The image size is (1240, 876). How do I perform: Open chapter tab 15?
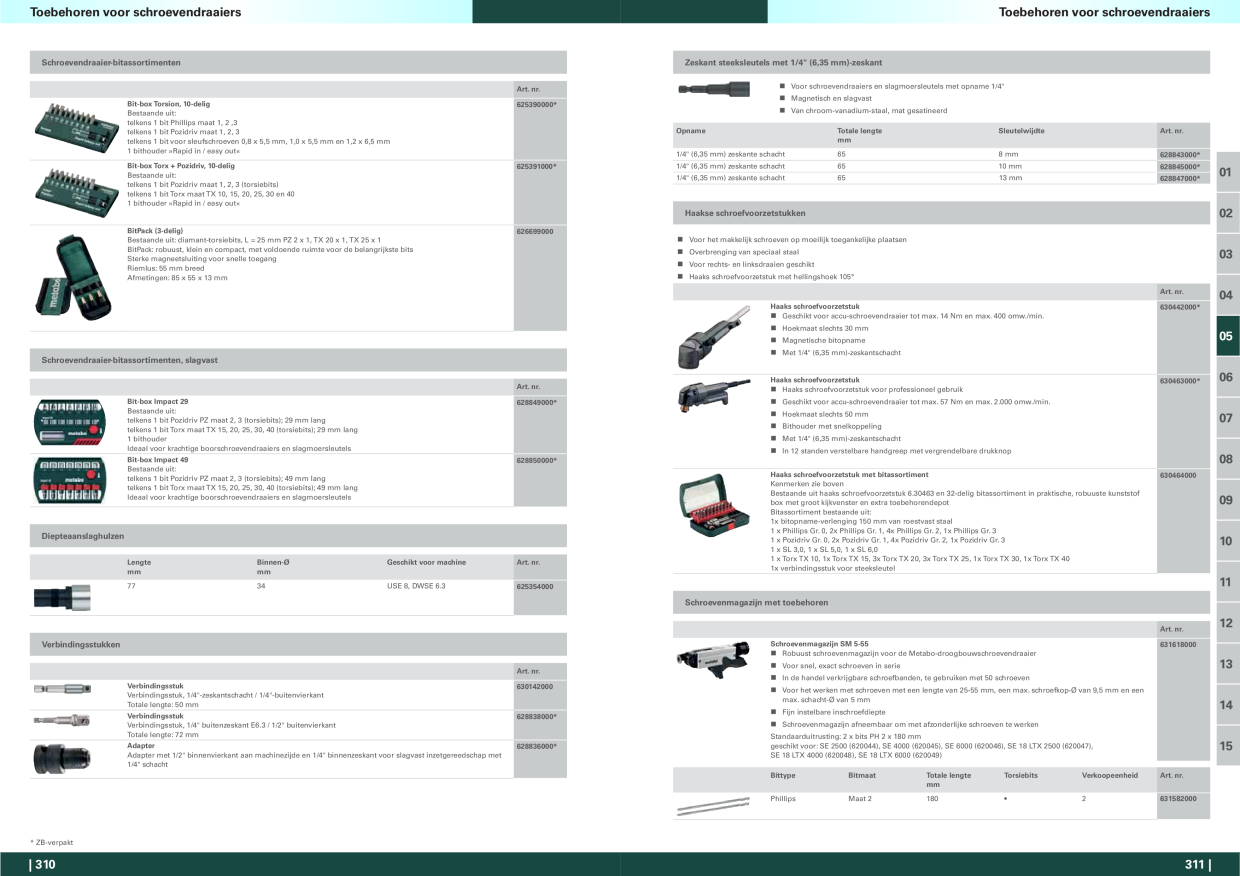click(1226, 746)
